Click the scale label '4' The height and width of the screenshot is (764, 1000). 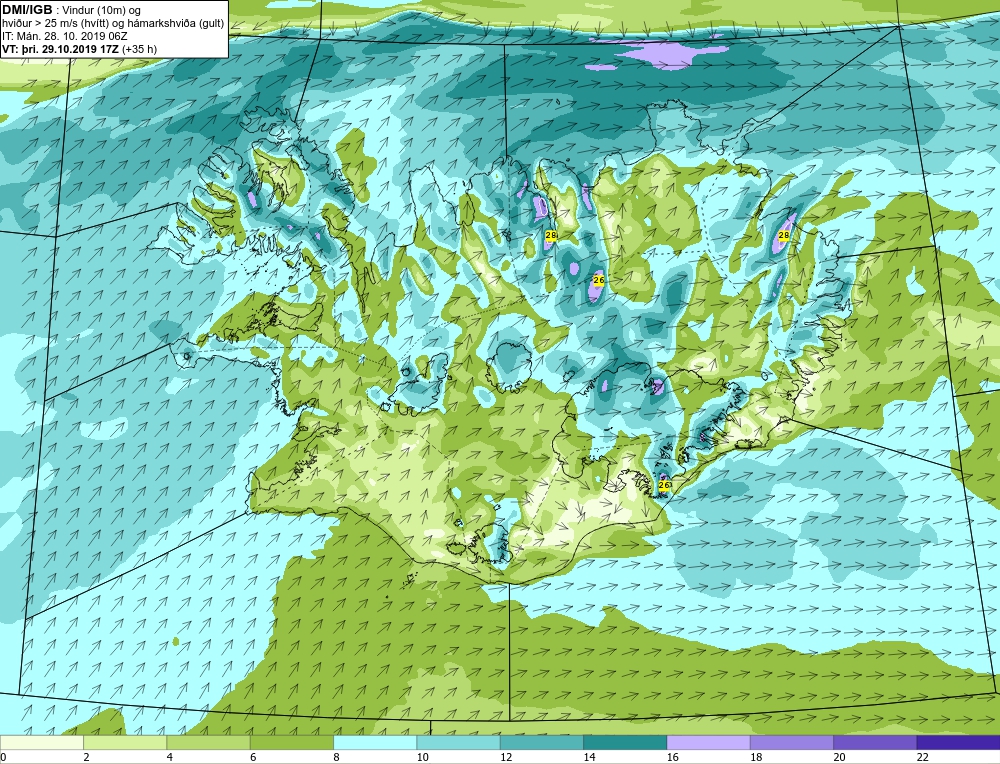coord(170,758)
